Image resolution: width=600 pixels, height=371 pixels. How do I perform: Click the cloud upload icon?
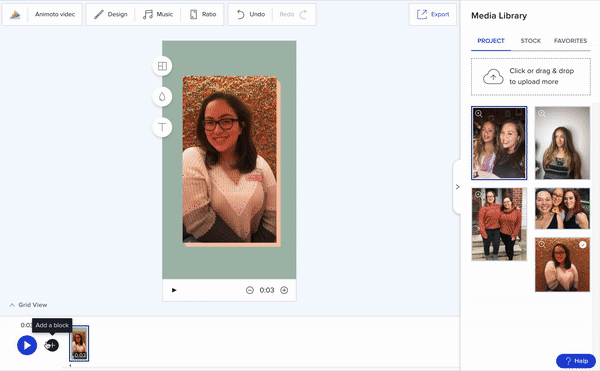(x=493, y=76)
